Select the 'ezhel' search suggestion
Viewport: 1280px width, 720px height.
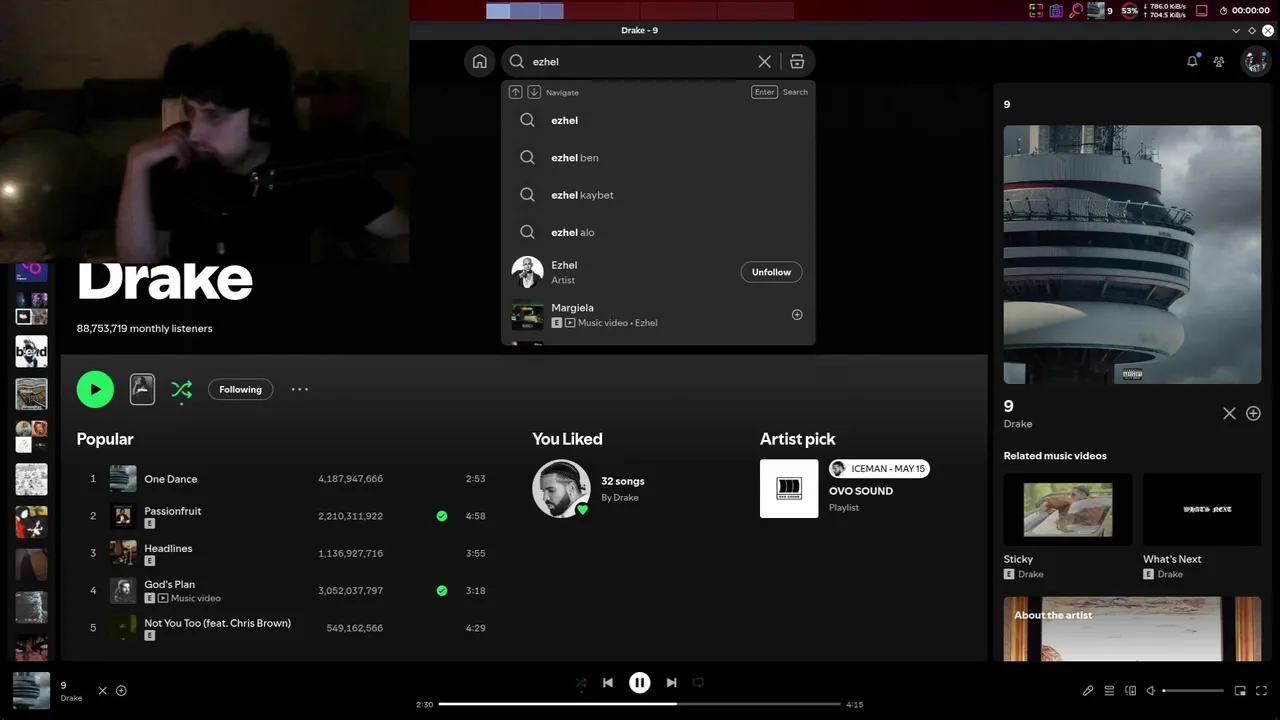[658, 120]
